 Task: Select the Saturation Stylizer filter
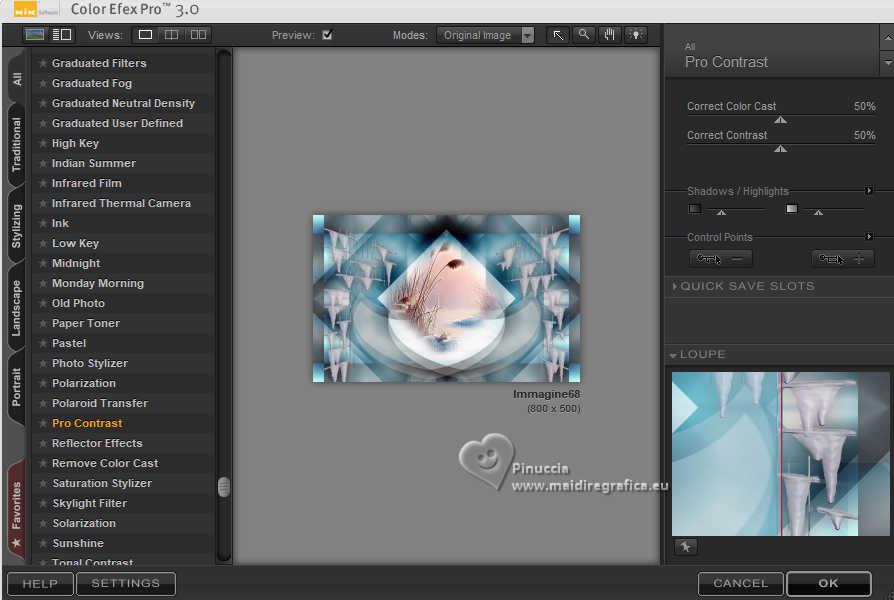[x=102, y=483]
